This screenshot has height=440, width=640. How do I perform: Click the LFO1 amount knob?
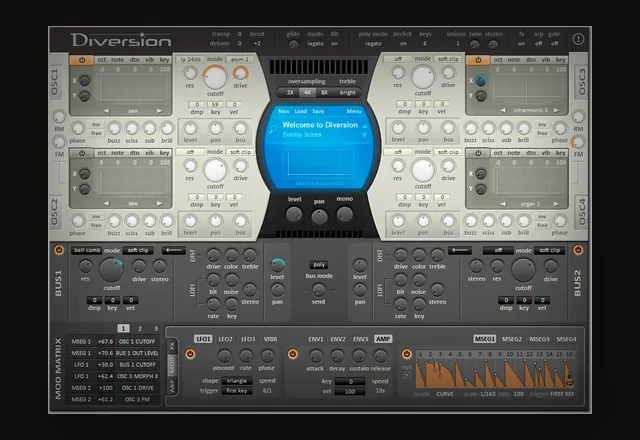(224, 356)
